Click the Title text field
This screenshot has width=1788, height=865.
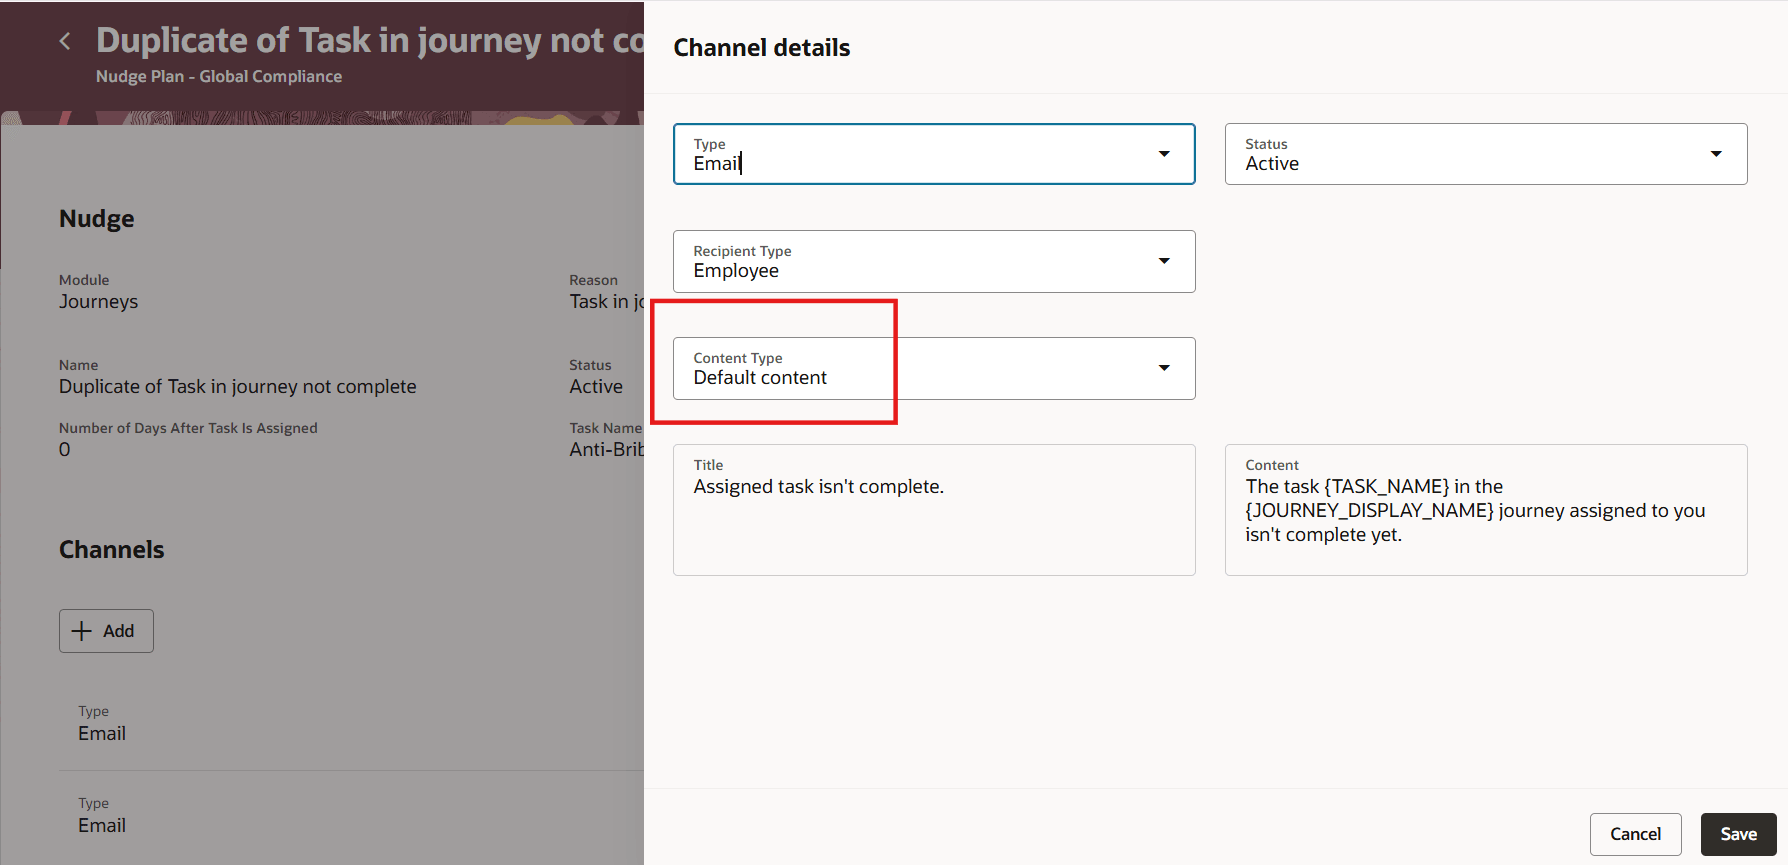[x=934, y=510]
